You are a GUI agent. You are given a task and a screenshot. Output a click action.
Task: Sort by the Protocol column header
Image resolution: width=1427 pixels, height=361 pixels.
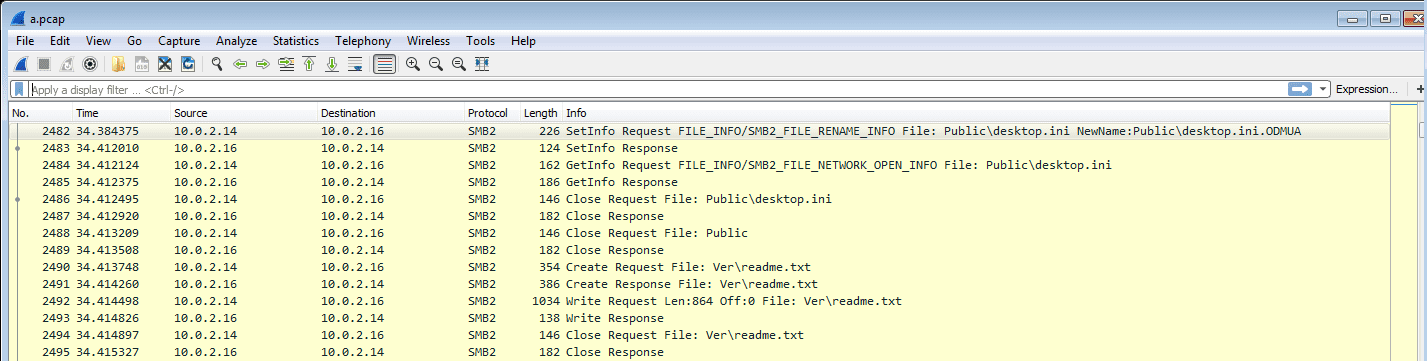click(x=492, y=113)
